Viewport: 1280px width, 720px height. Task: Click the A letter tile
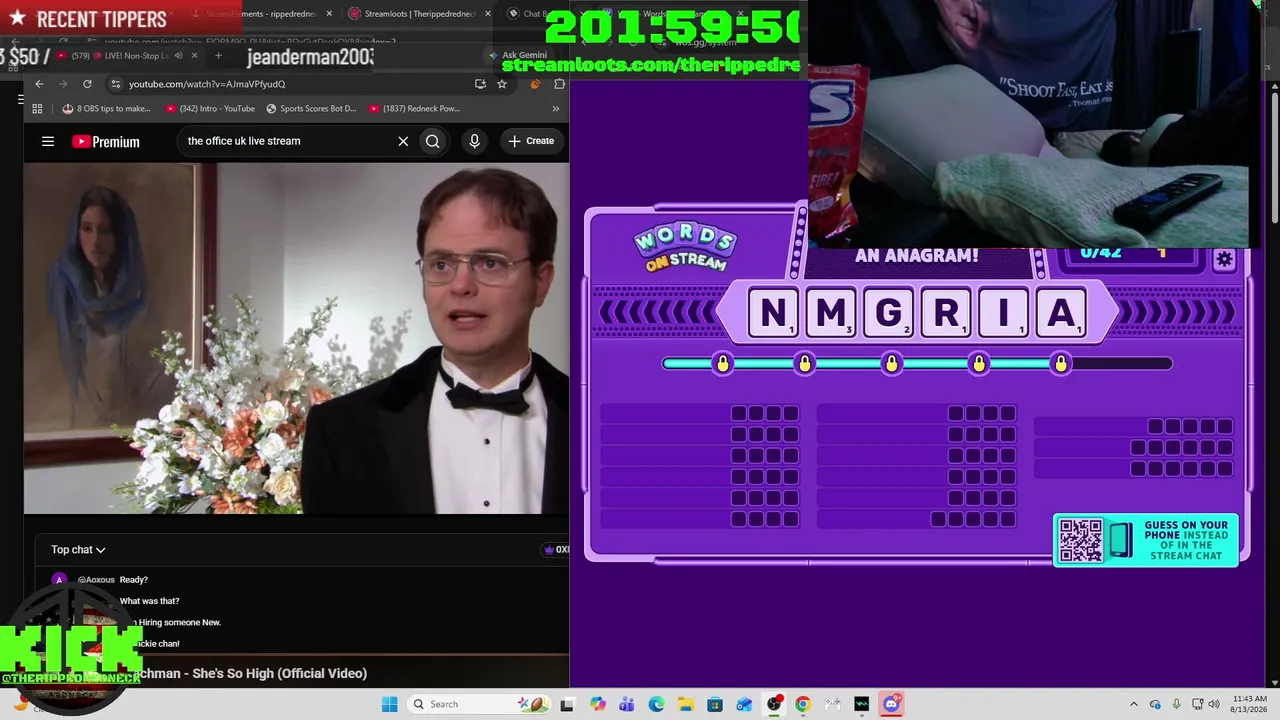(x=1061, y=313)
